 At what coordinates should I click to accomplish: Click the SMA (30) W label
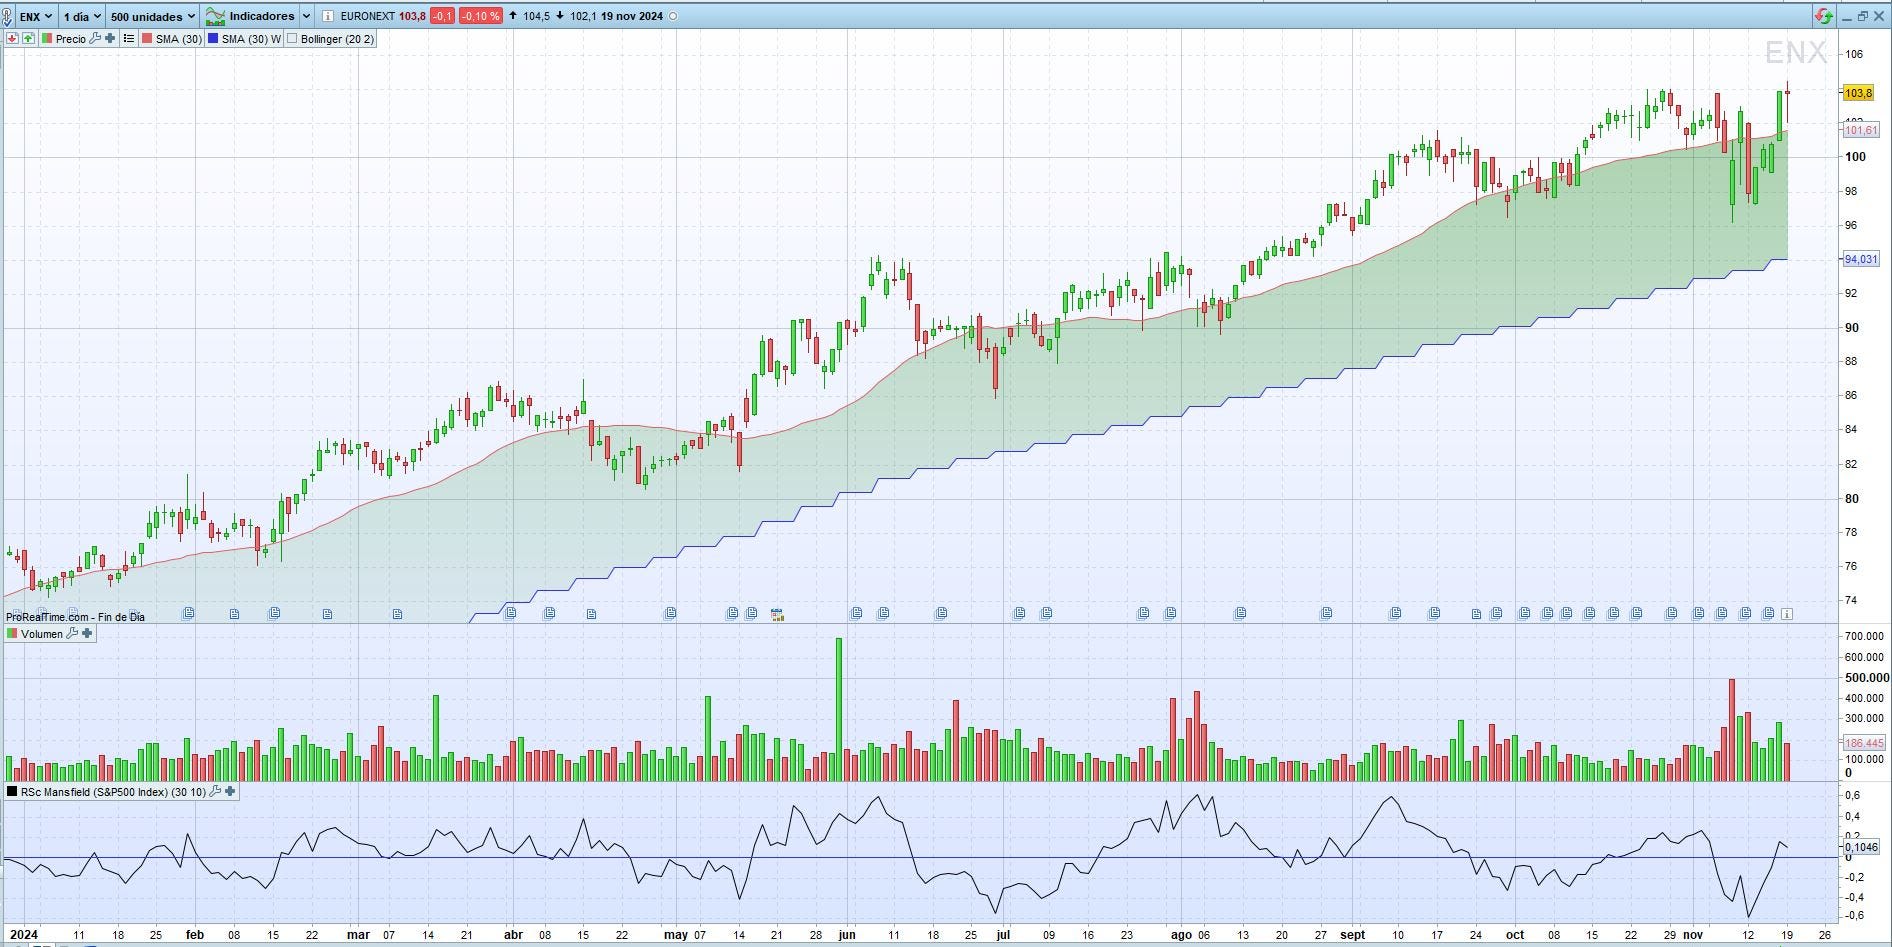[251, 39]
